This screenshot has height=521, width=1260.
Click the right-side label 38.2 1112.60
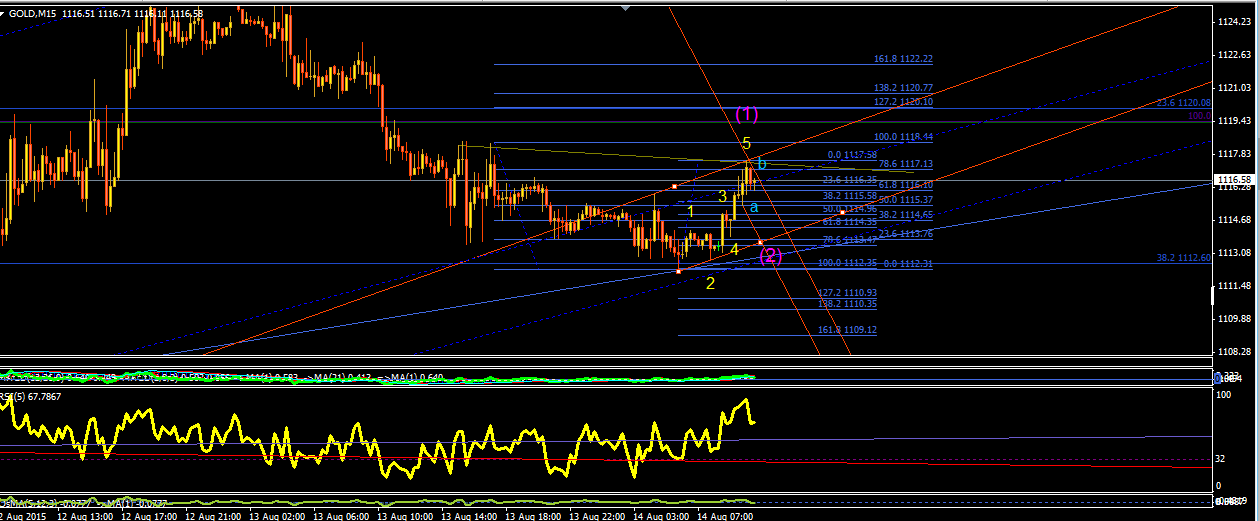click(x=1183, y=257)
